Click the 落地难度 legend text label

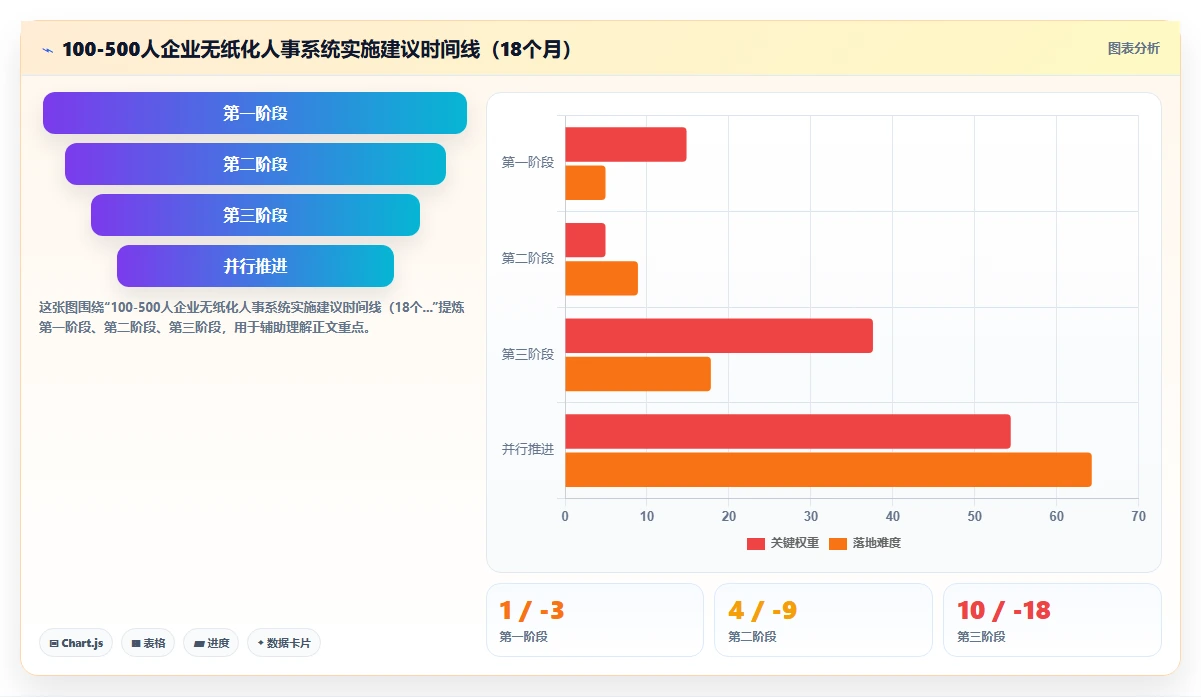[877, 543]
